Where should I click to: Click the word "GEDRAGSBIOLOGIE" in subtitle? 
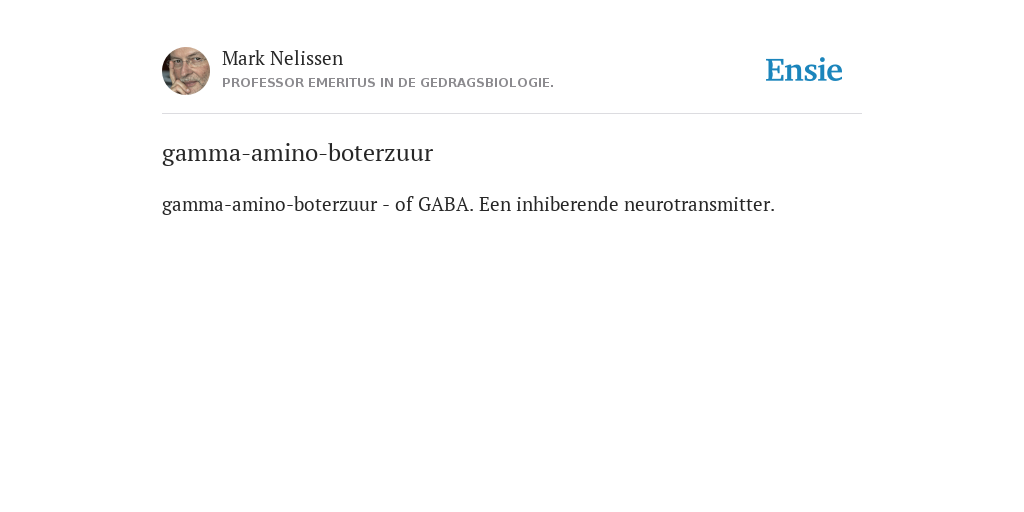(485, 83)
